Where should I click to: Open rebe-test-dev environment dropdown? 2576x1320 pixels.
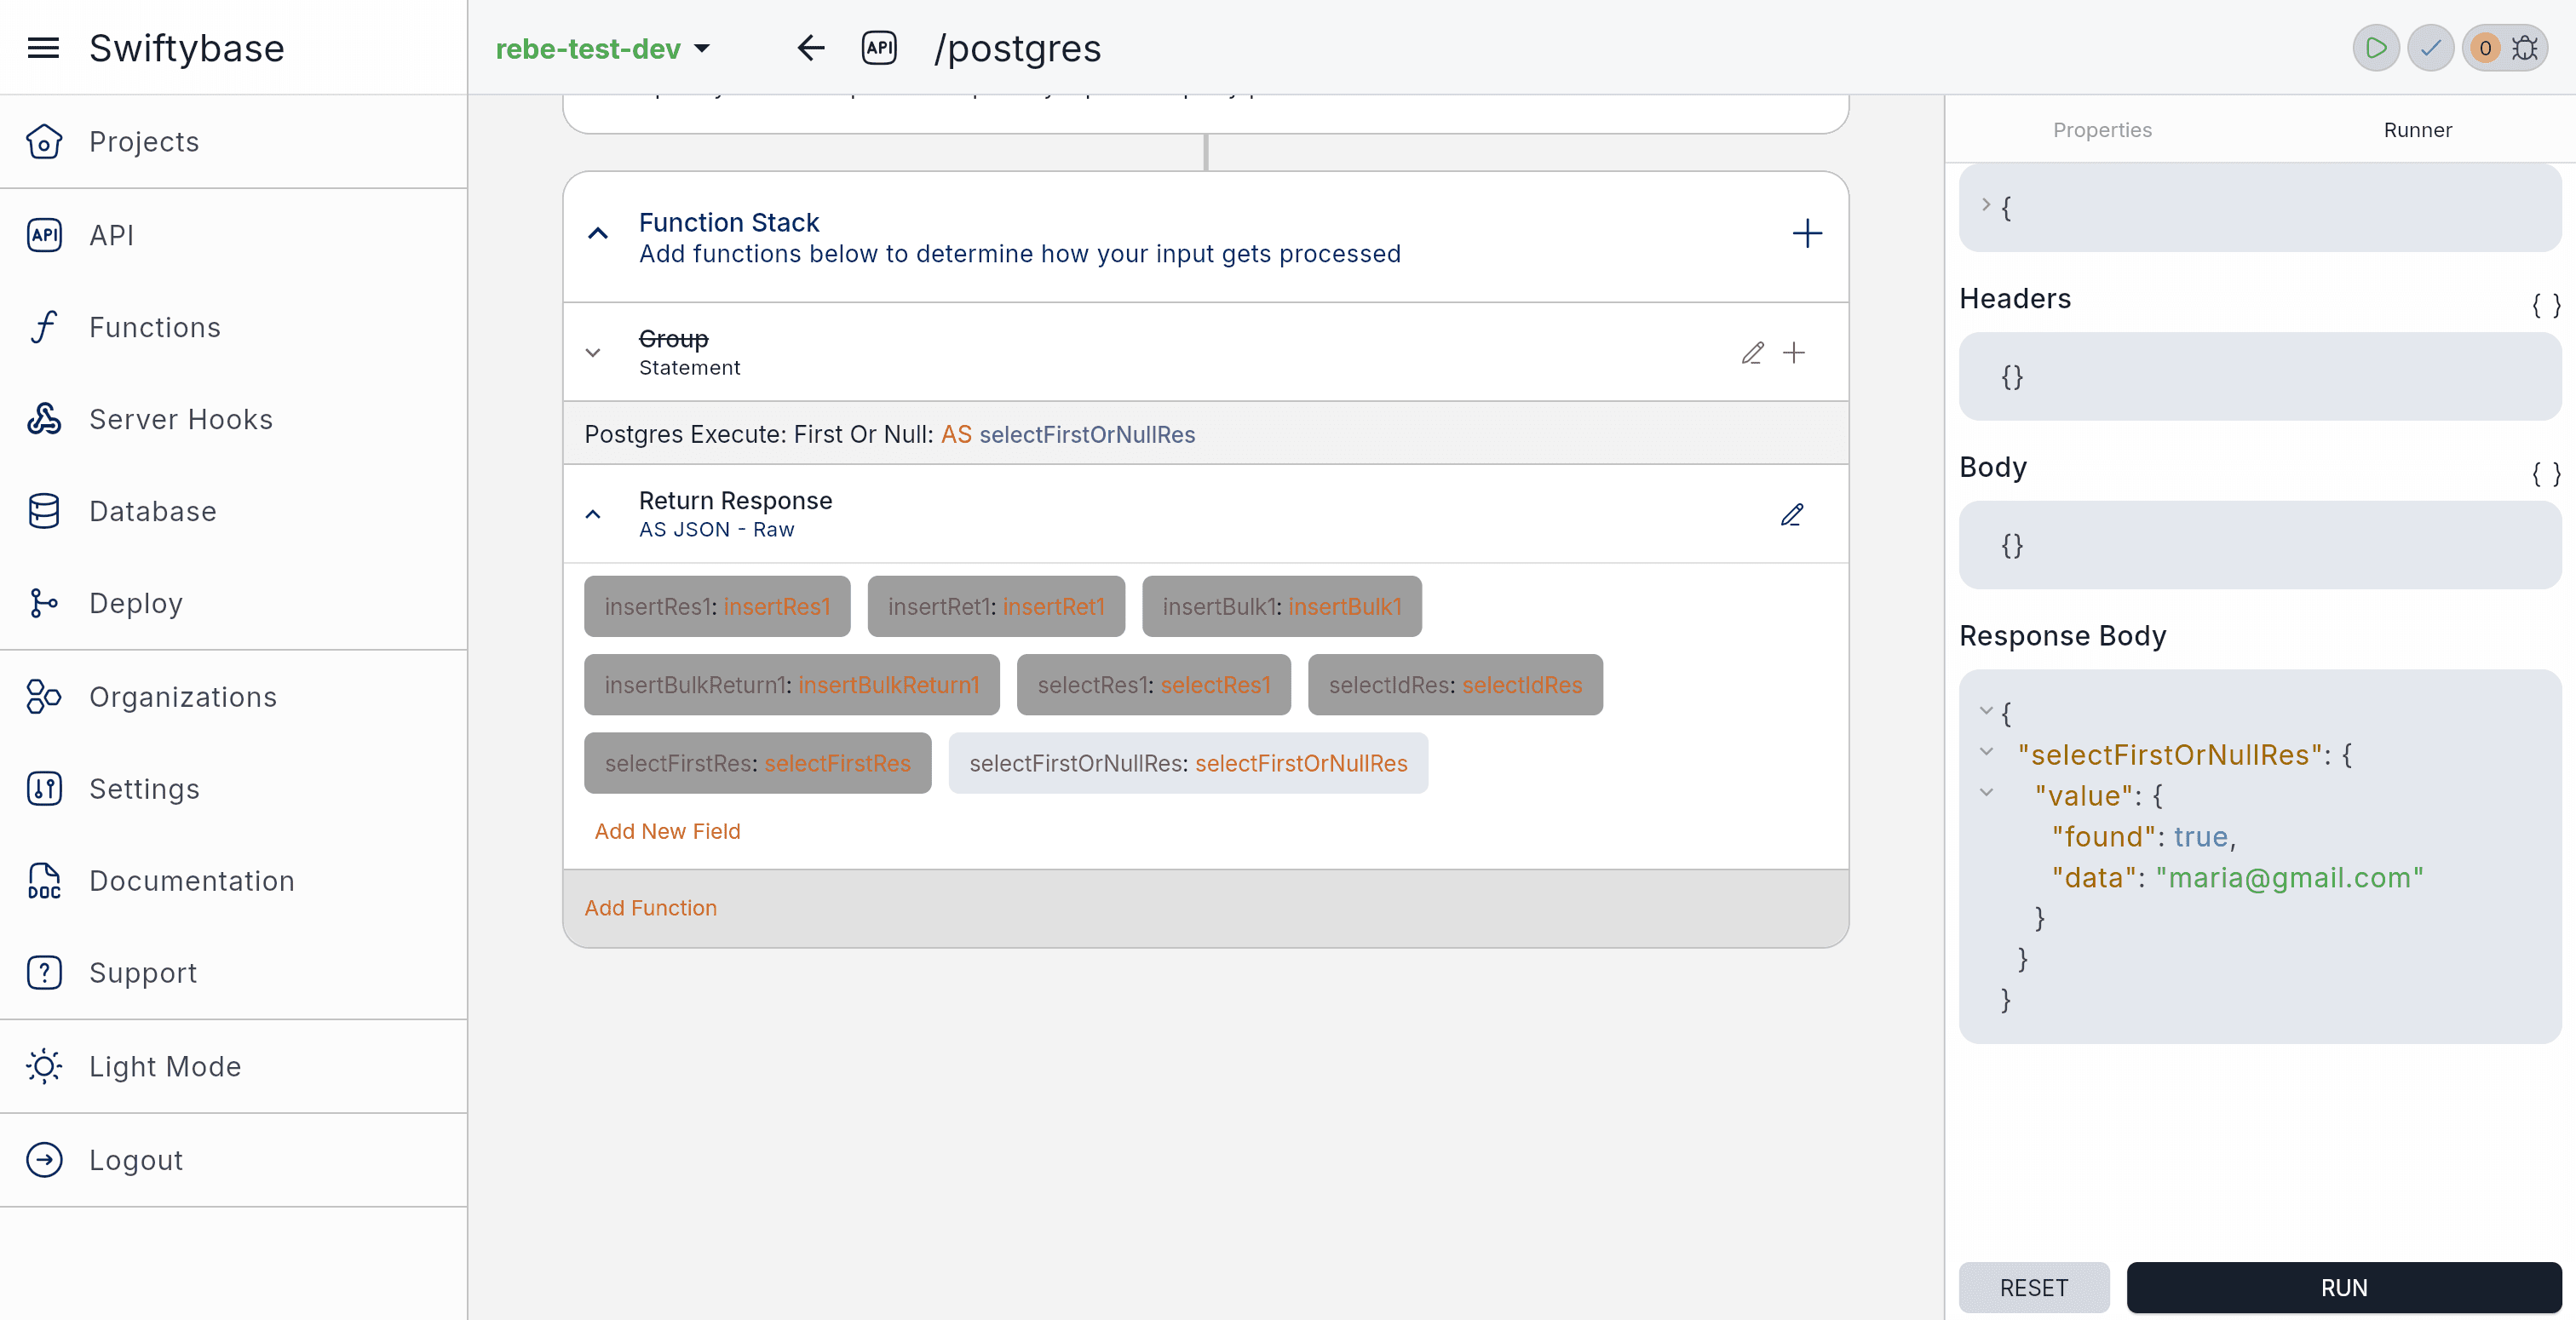[x=603, y=48]
